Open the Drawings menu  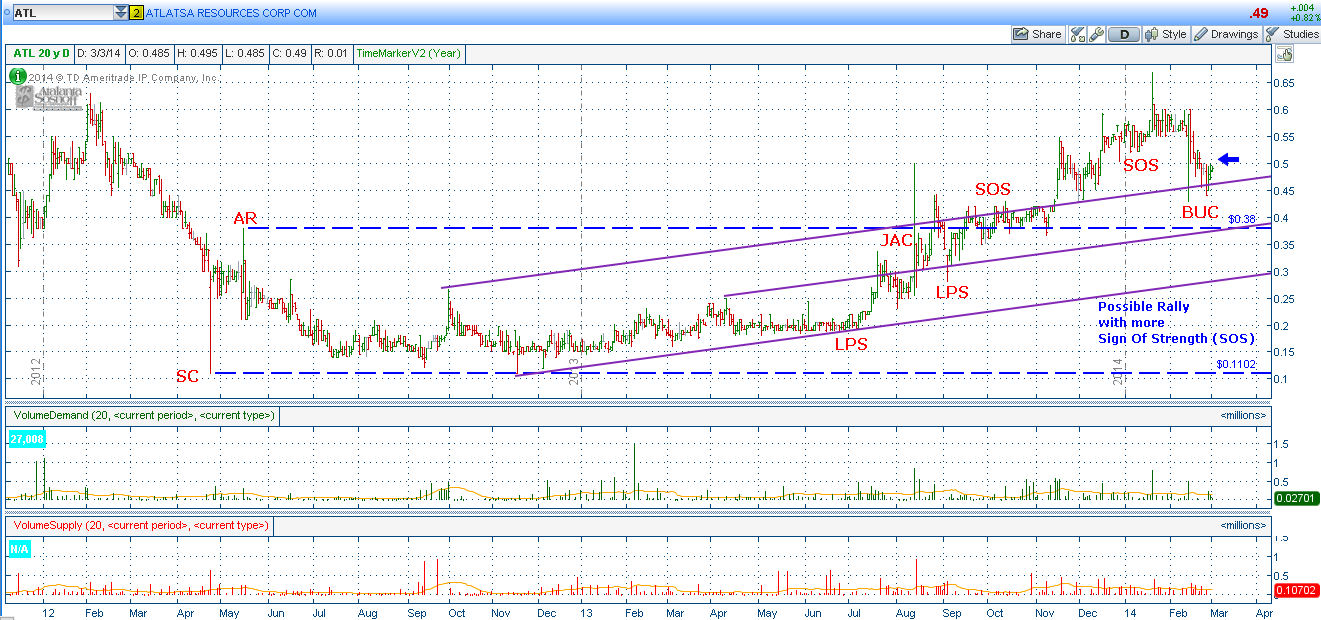1227,34
